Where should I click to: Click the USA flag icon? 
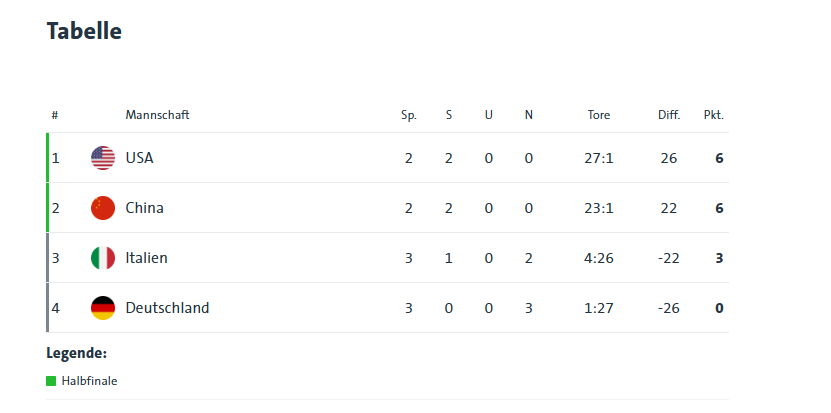coord(103,158)
